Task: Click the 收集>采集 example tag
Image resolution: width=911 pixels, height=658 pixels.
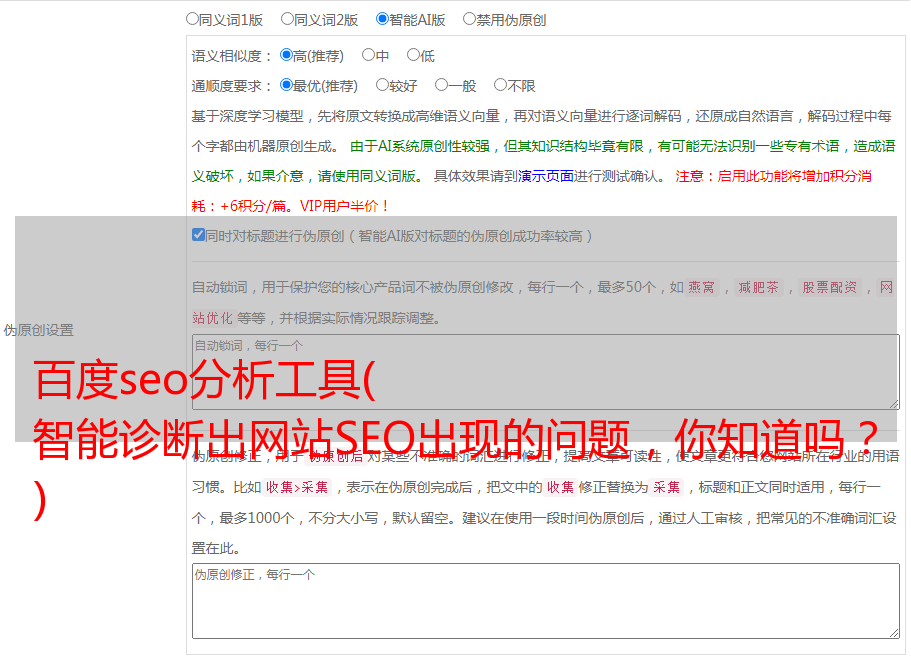Action: (x=297, y=487)
